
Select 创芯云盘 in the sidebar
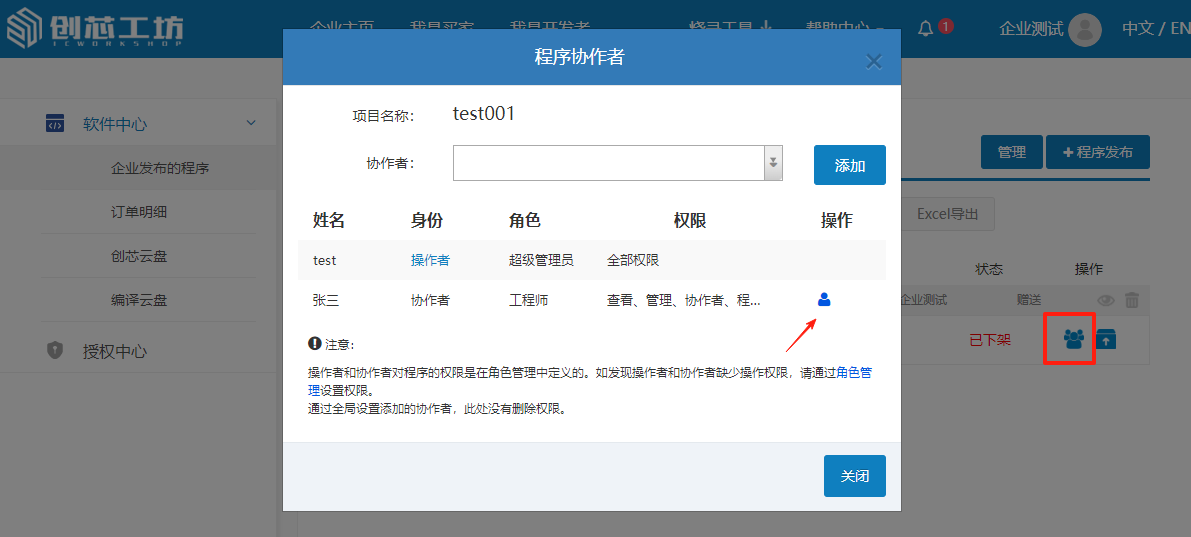pyautogui.click(x=139, y=256)
